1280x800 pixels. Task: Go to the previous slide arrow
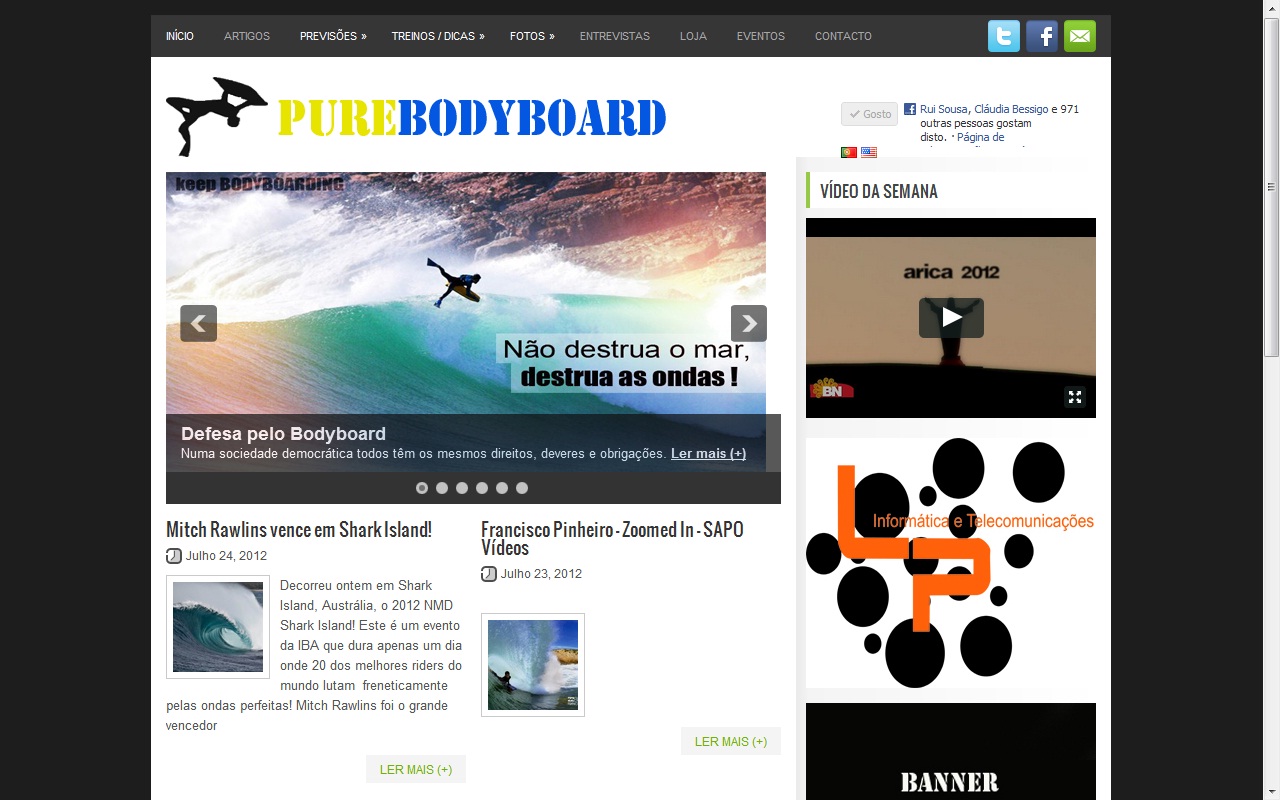pyautogui.click(x=198, y=323)
